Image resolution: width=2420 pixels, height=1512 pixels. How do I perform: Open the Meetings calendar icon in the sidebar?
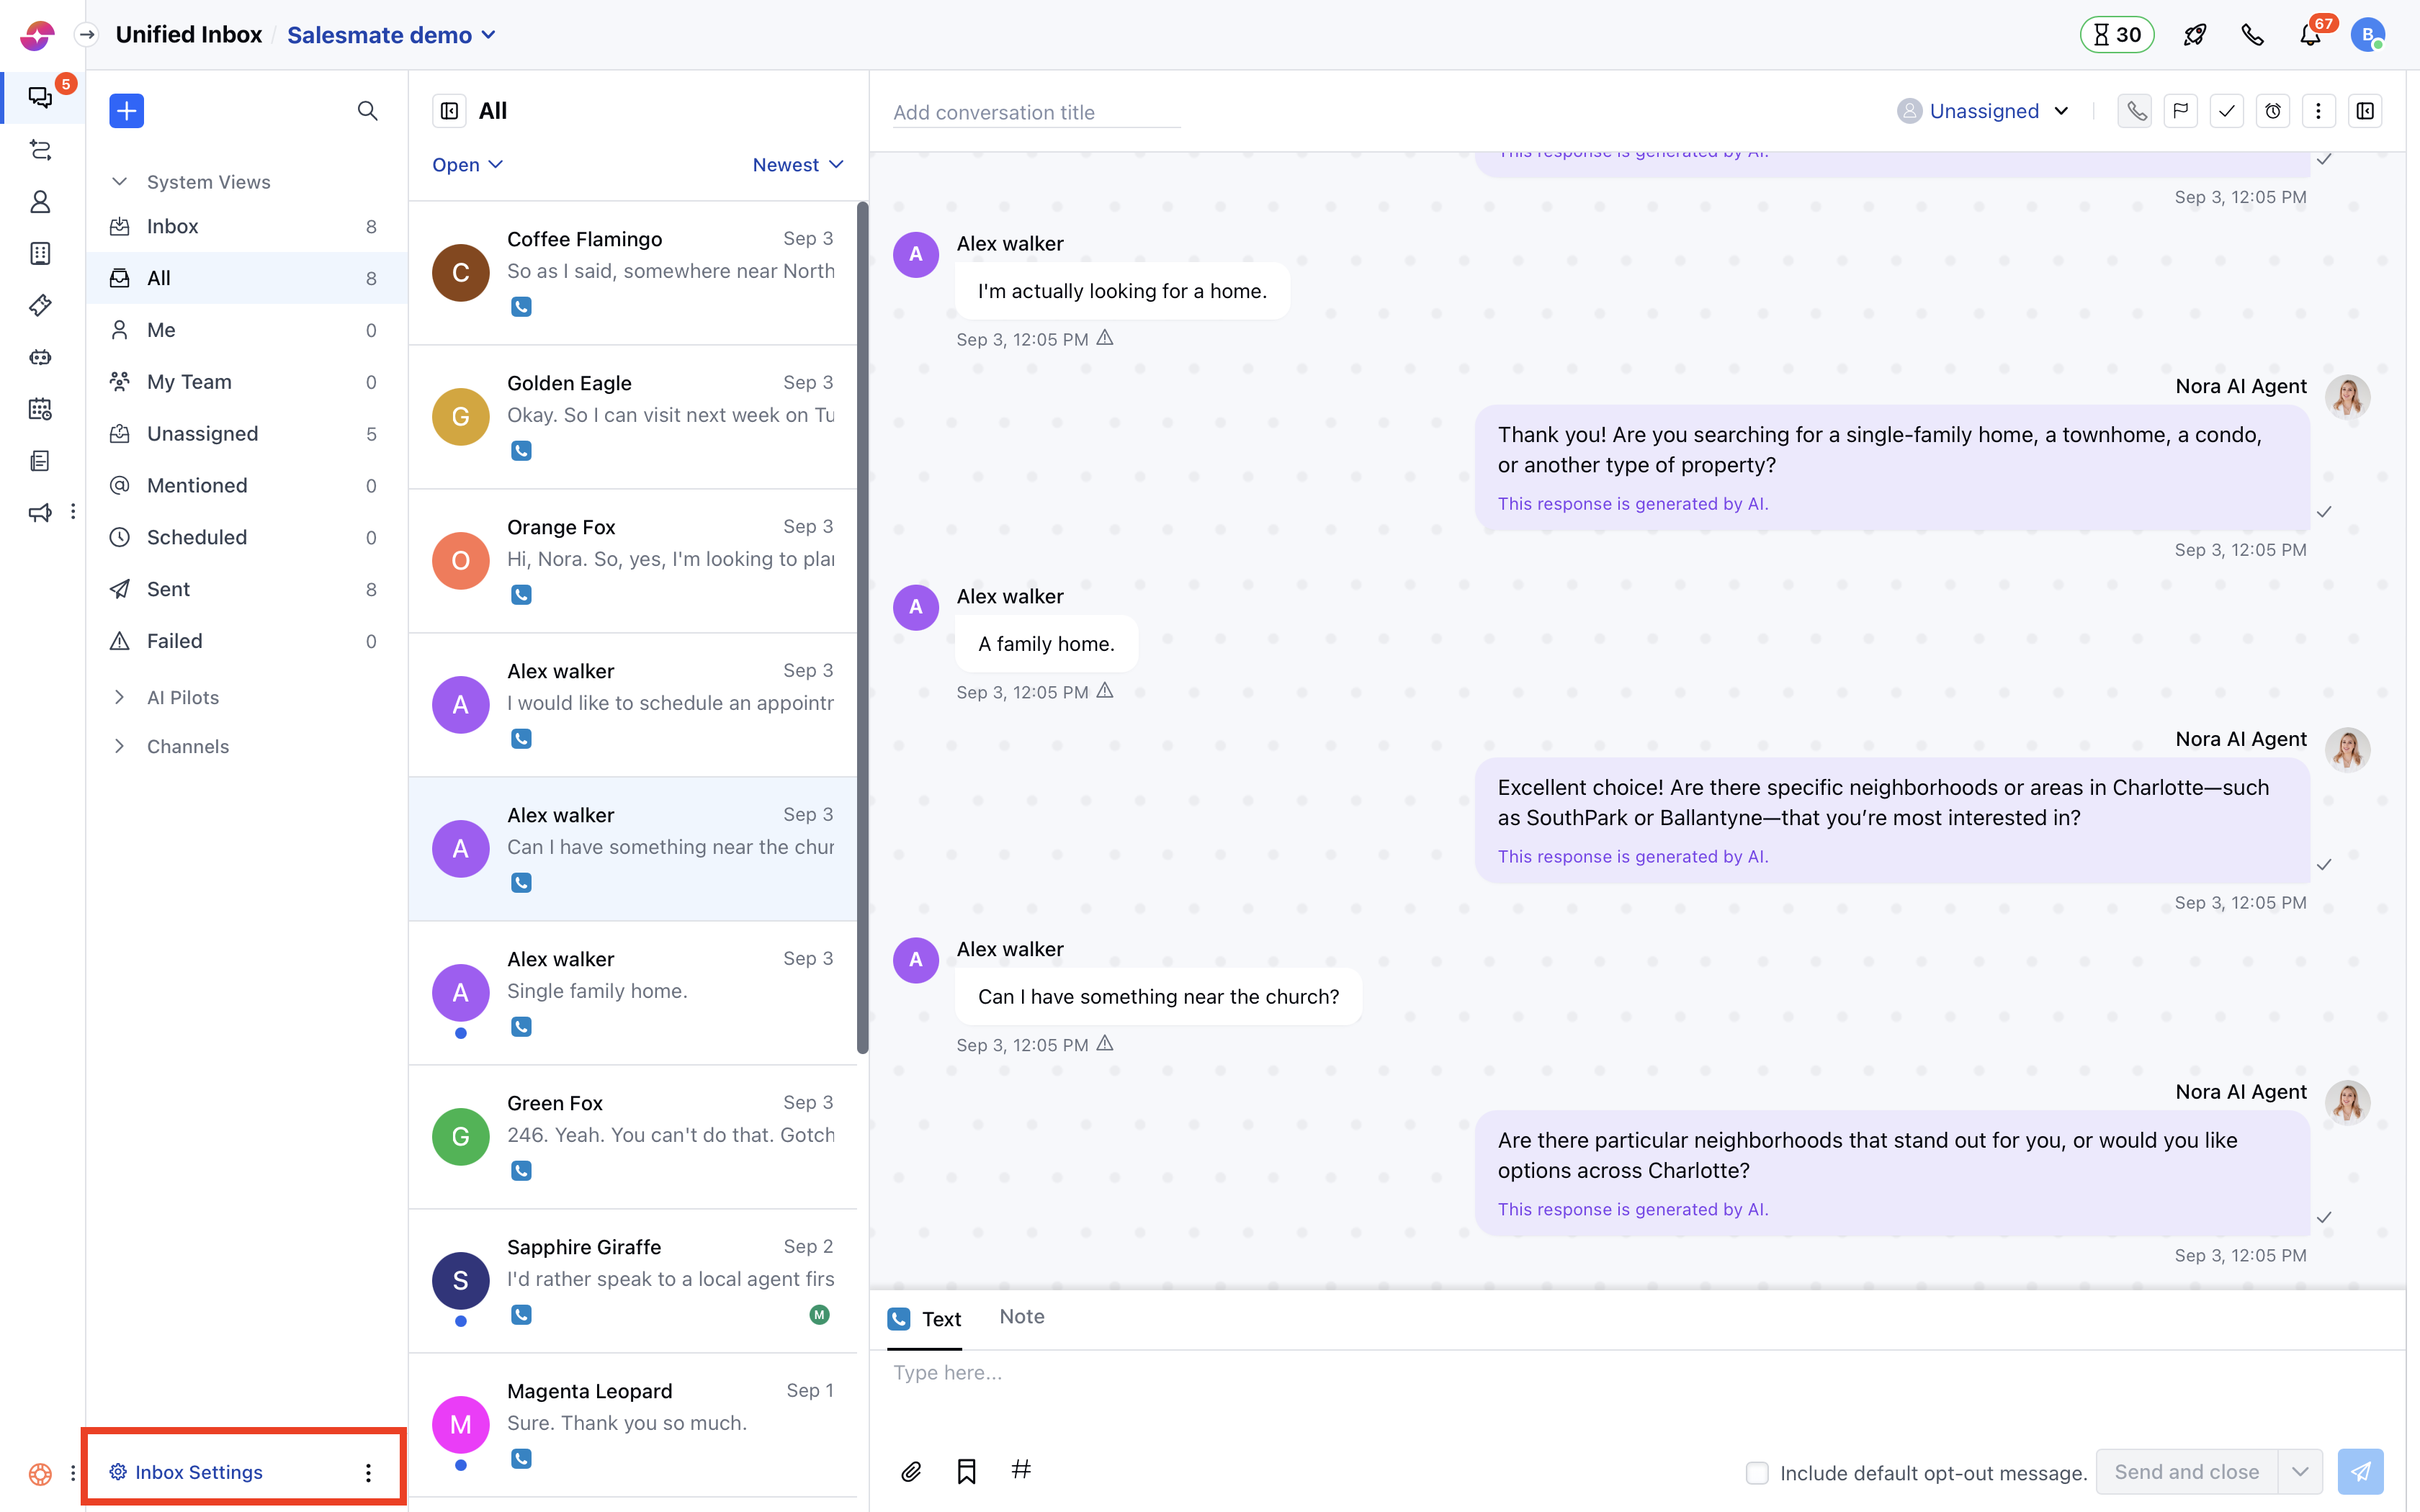tap(40, 409)
